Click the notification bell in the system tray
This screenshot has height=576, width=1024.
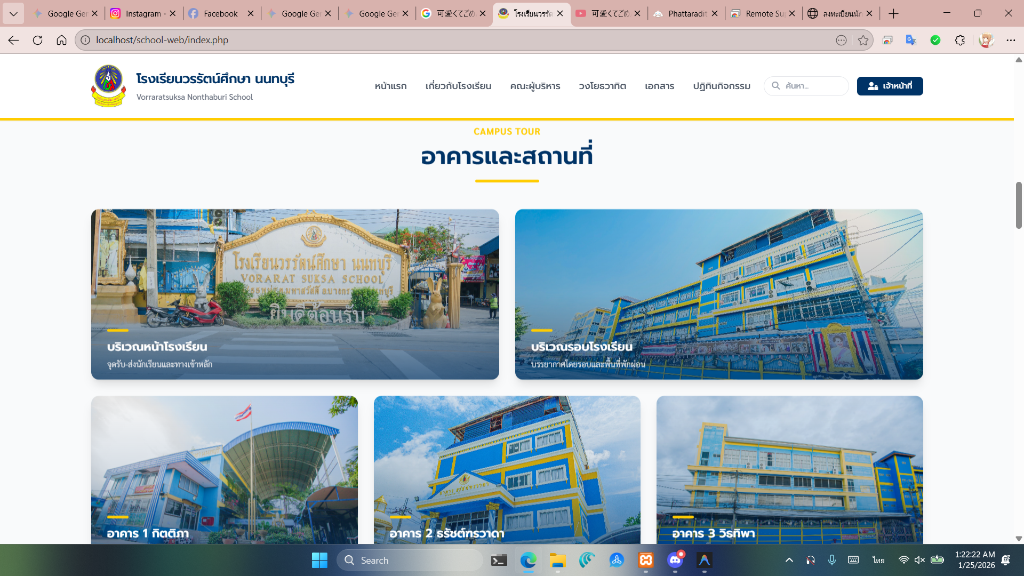tap(1005, 560)
